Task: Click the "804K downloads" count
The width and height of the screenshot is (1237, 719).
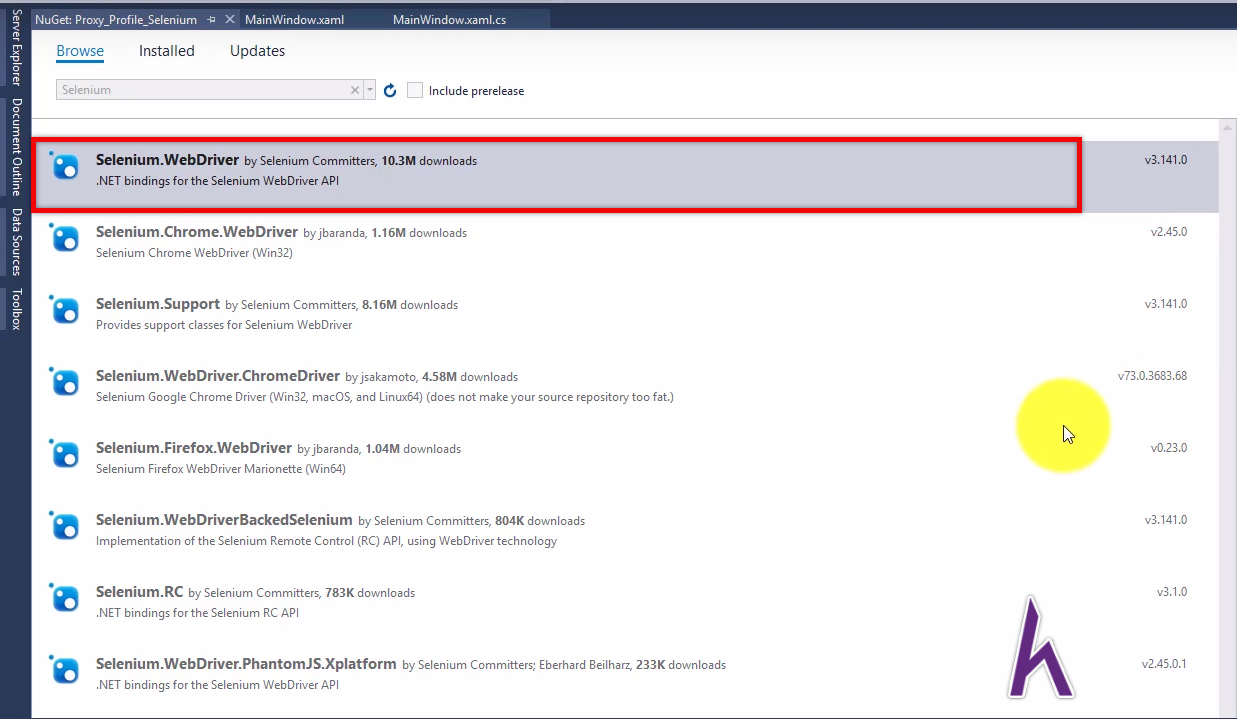Action: click(x=540, y=521)
